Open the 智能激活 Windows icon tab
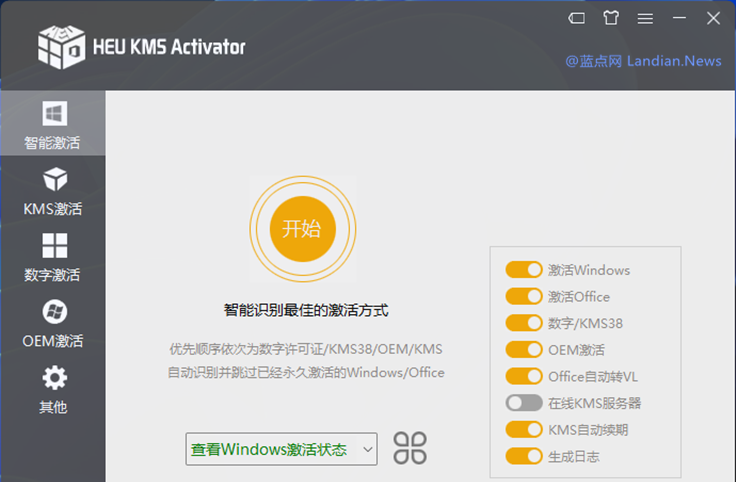 pos(53,113)
